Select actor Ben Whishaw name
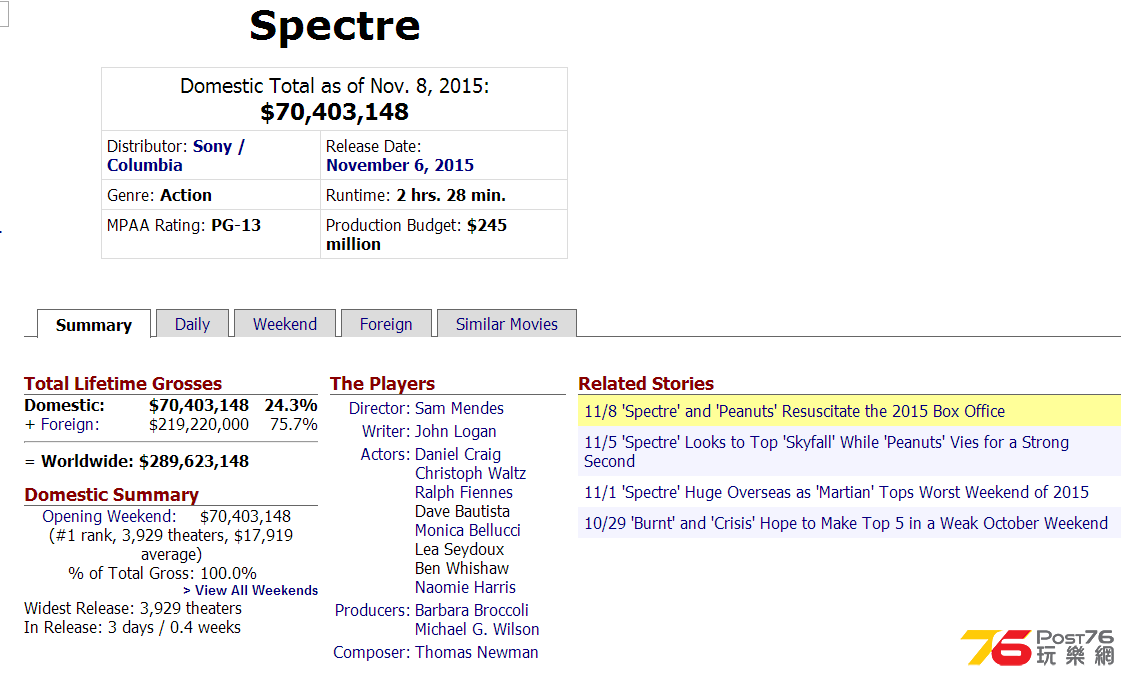The height and width of the screenshot is (678, 1131). click(x=462, y=568)
